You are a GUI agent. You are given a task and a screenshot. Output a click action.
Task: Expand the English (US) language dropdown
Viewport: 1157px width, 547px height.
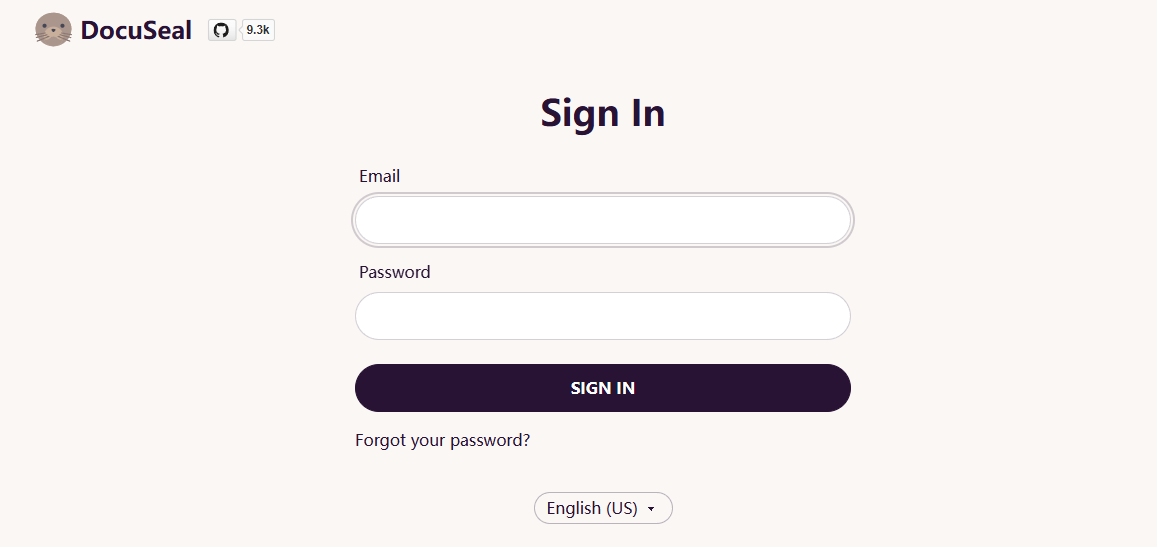(x=604, y=508)
